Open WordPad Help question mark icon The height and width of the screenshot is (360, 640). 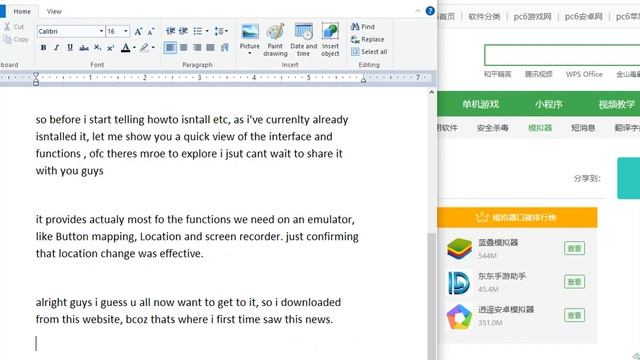click(x=430, y=11)
